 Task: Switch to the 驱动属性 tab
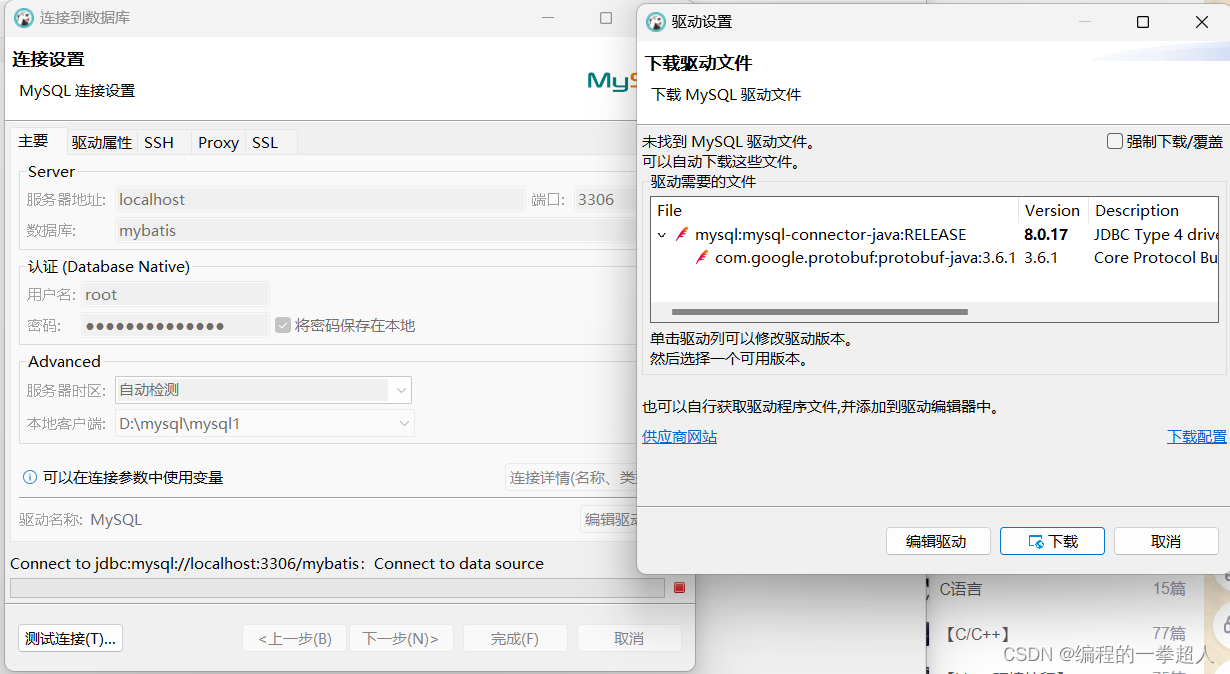point(101,143)
